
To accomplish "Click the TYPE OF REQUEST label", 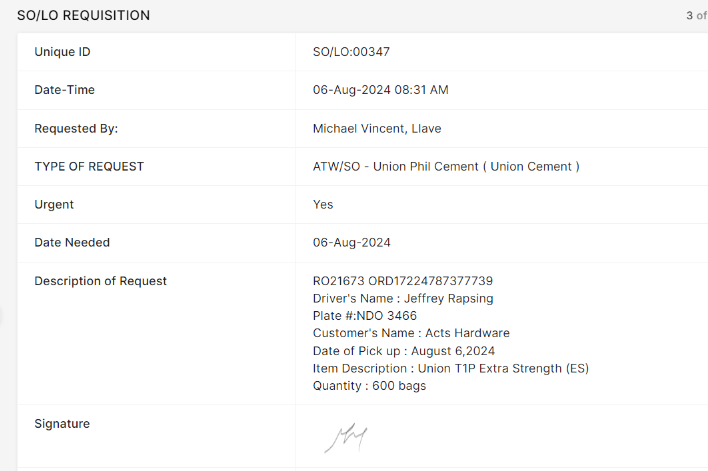I will (89, 167).
